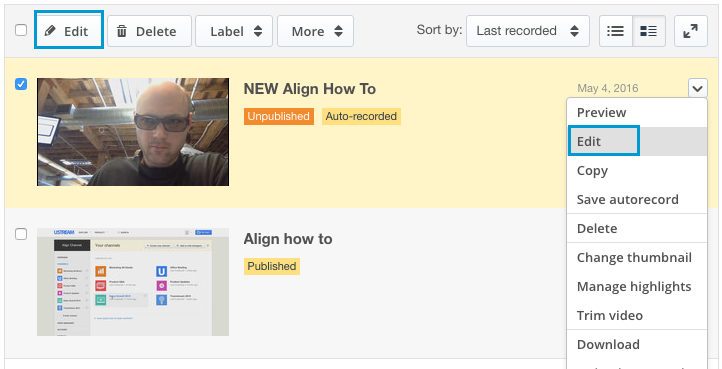Choose Edit in the video dropdown menu
Screen dimensions: 722x369
[637, 141]
